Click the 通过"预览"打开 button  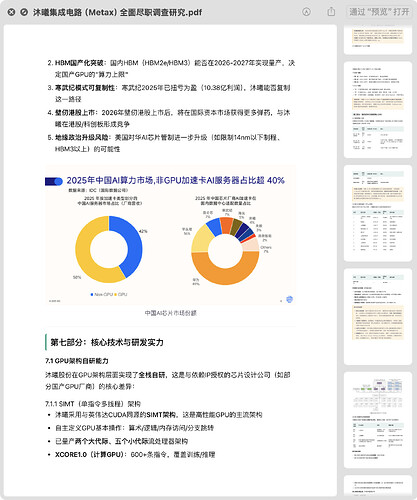pyautogui.click(x=379, y=12)
